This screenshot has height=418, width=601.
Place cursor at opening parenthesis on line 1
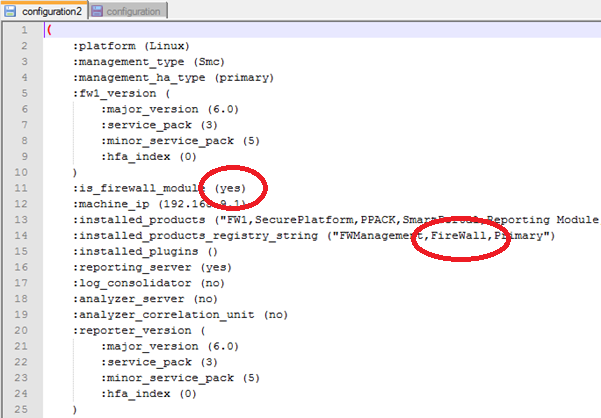(x=49, y=30)
